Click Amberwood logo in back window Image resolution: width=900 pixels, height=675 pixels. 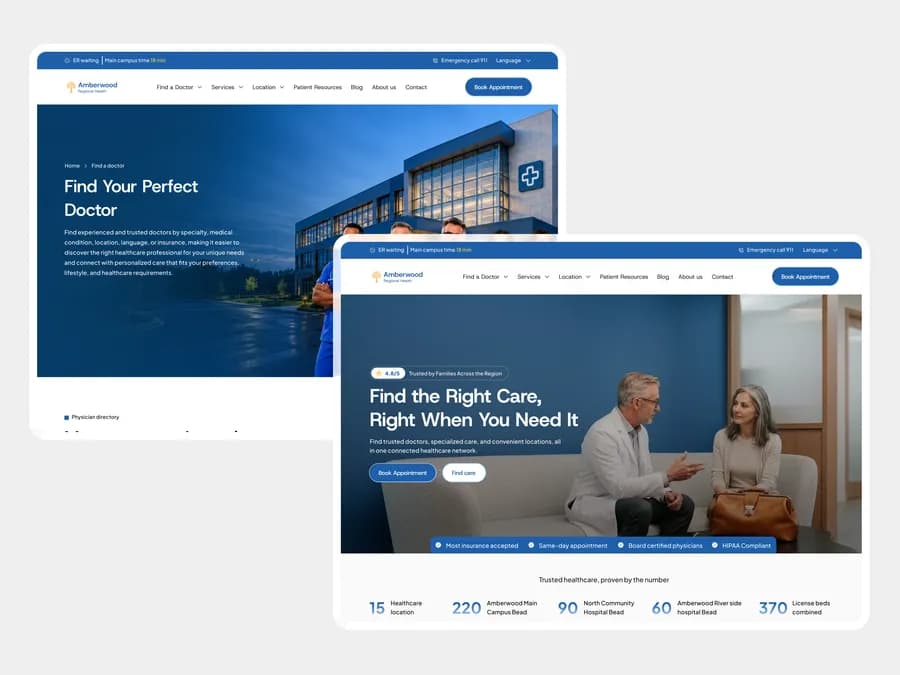coord(92,87)
